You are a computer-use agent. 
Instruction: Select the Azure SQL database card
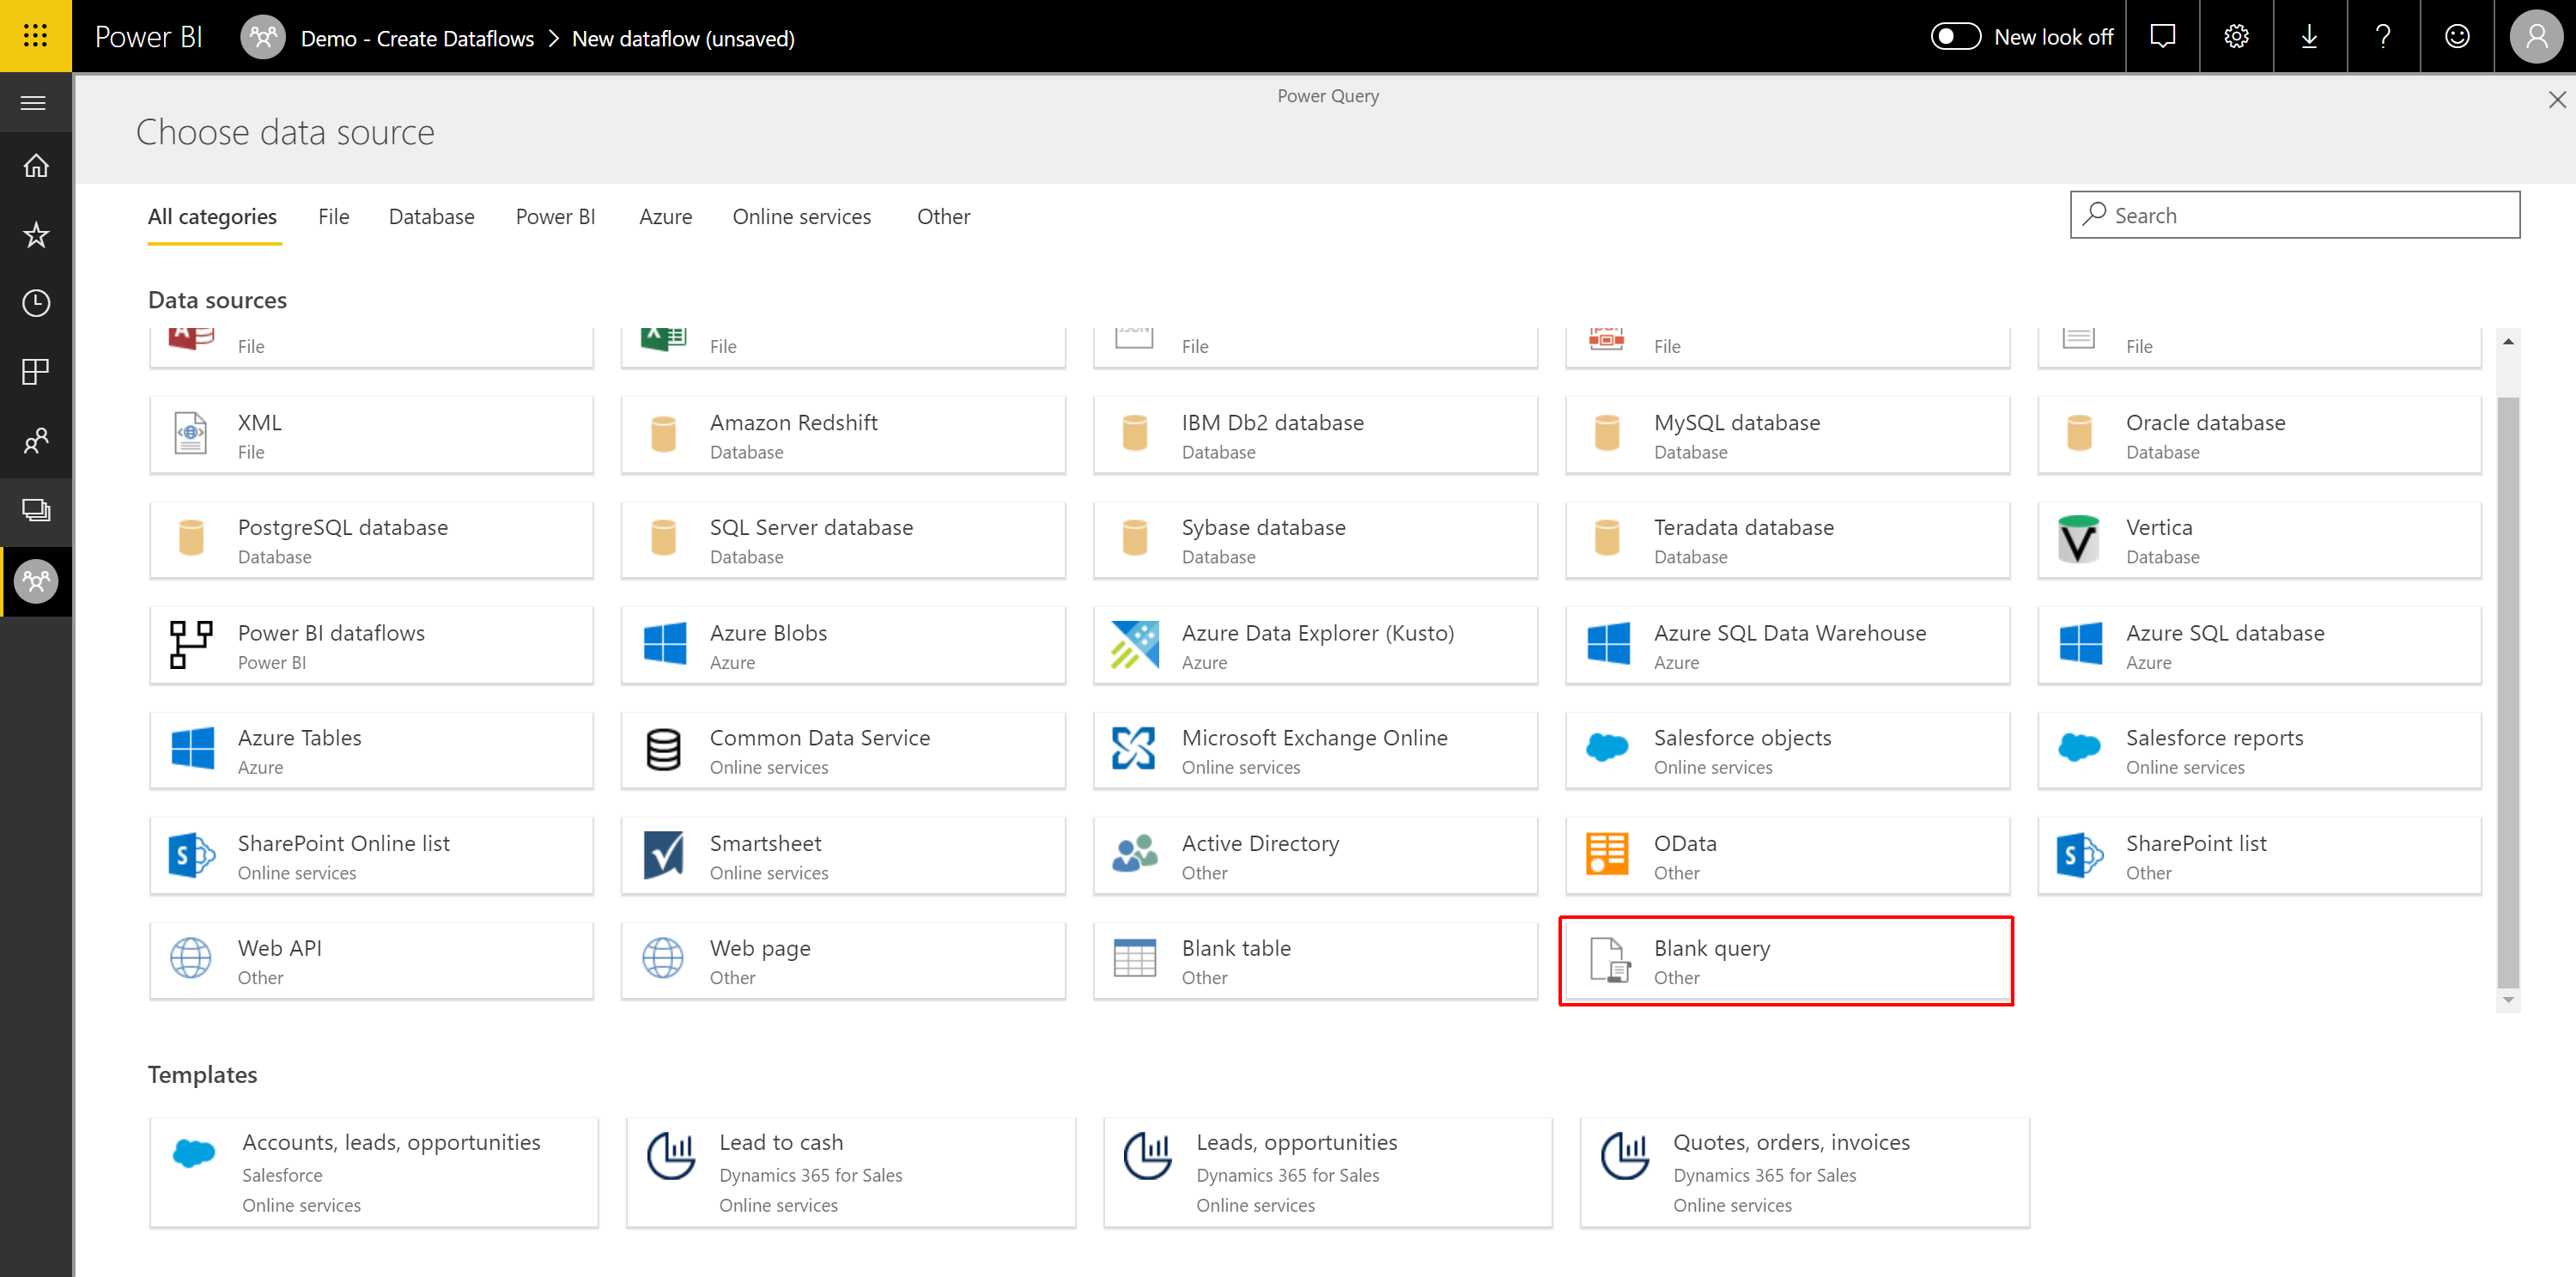tap(2259, 645)
